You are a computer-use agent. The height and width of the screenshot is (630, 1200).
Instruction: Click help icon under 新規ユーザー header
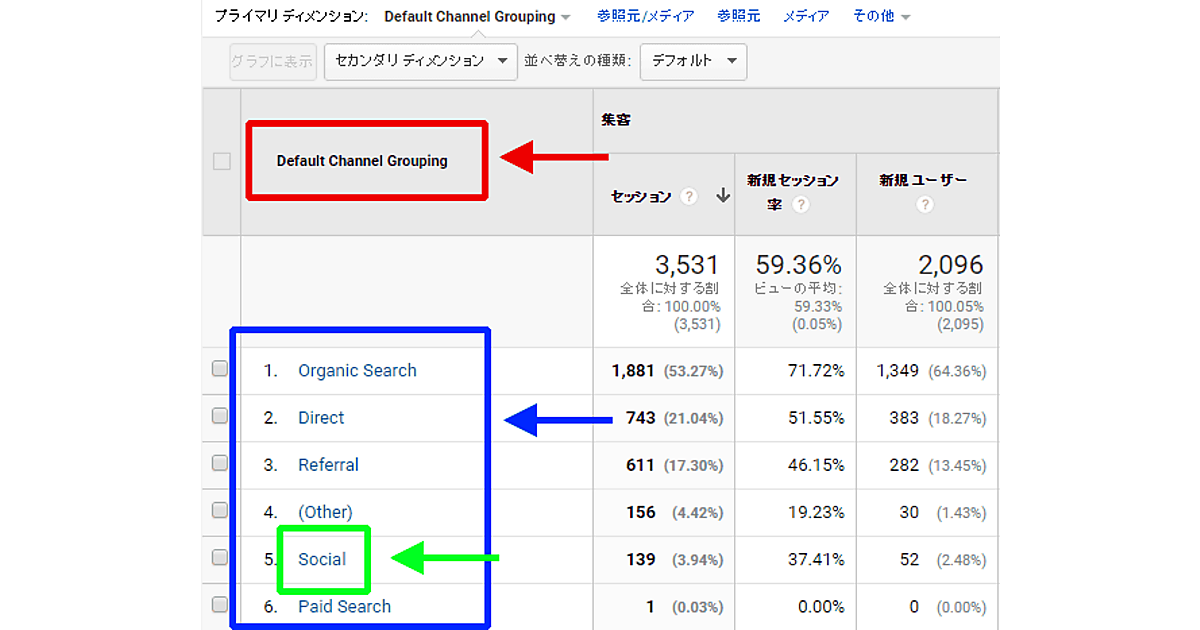[925, 205]
